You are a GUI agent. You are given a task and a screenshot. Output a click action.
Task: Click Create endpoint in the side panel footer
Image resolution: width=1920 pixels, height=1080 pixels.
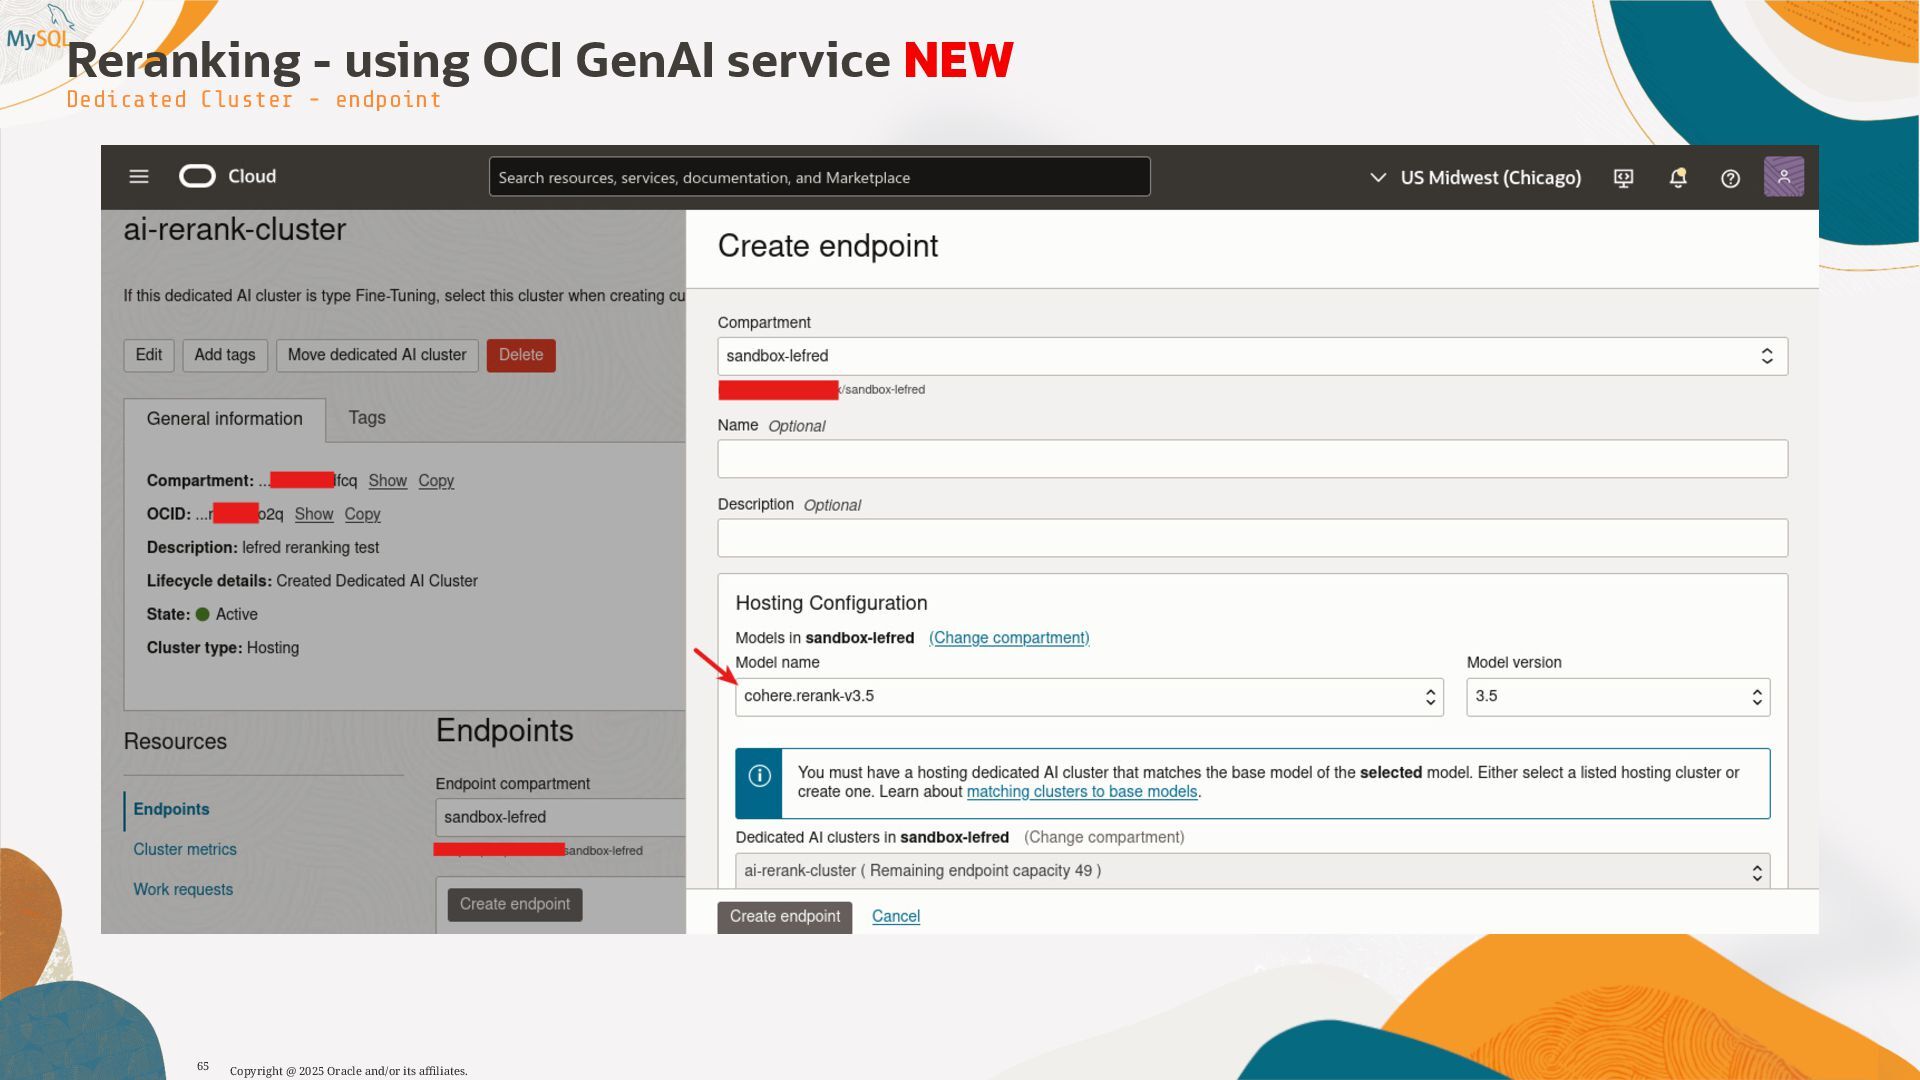tap(784, 916)
